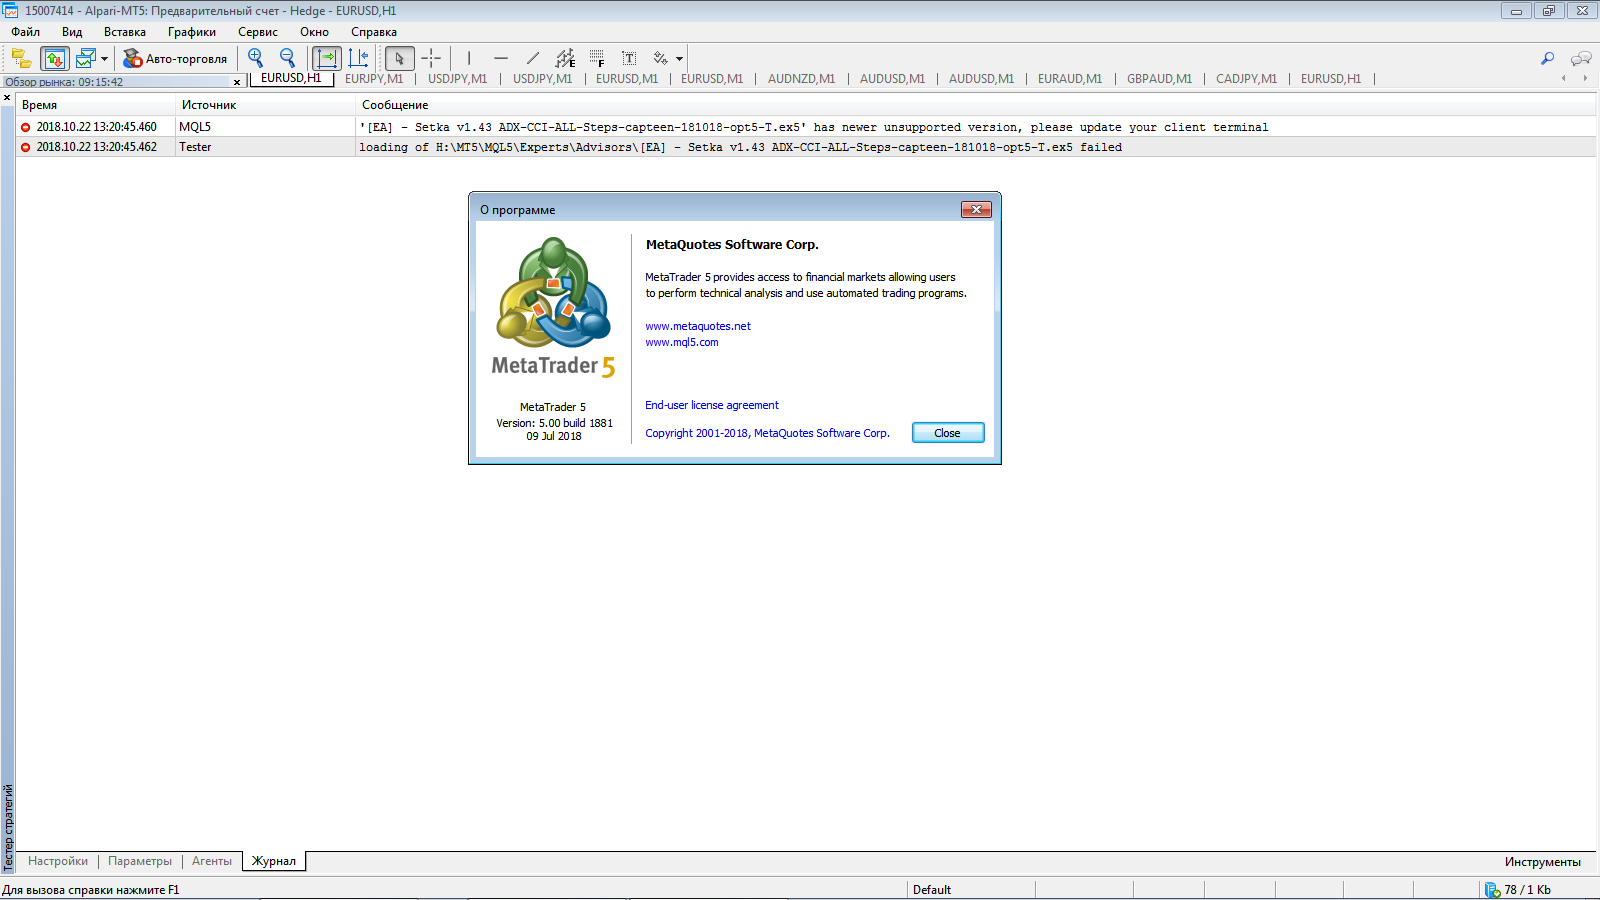Zoom out of the chart

pos(288,58)
